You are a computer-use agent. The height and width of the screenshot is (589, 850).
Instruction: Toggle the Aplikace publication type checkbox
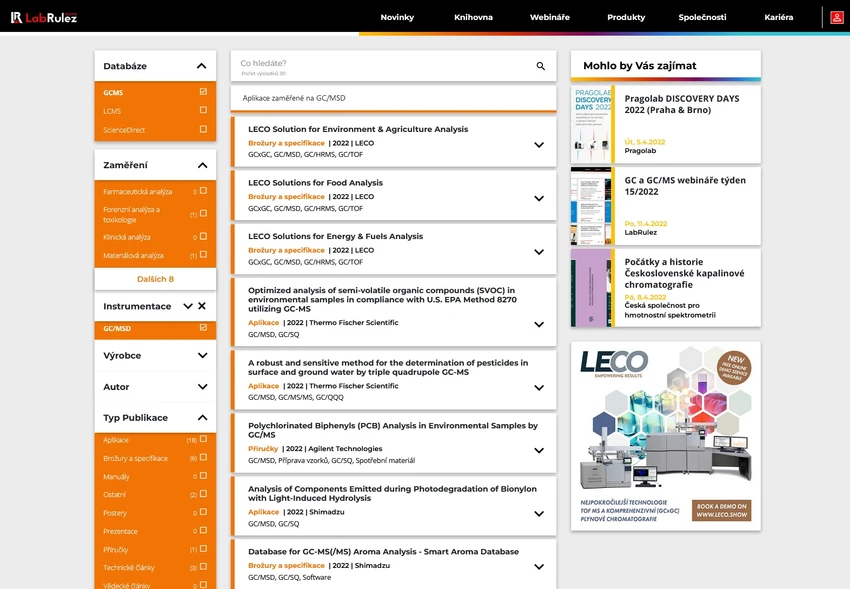click(x=203, y=440)
